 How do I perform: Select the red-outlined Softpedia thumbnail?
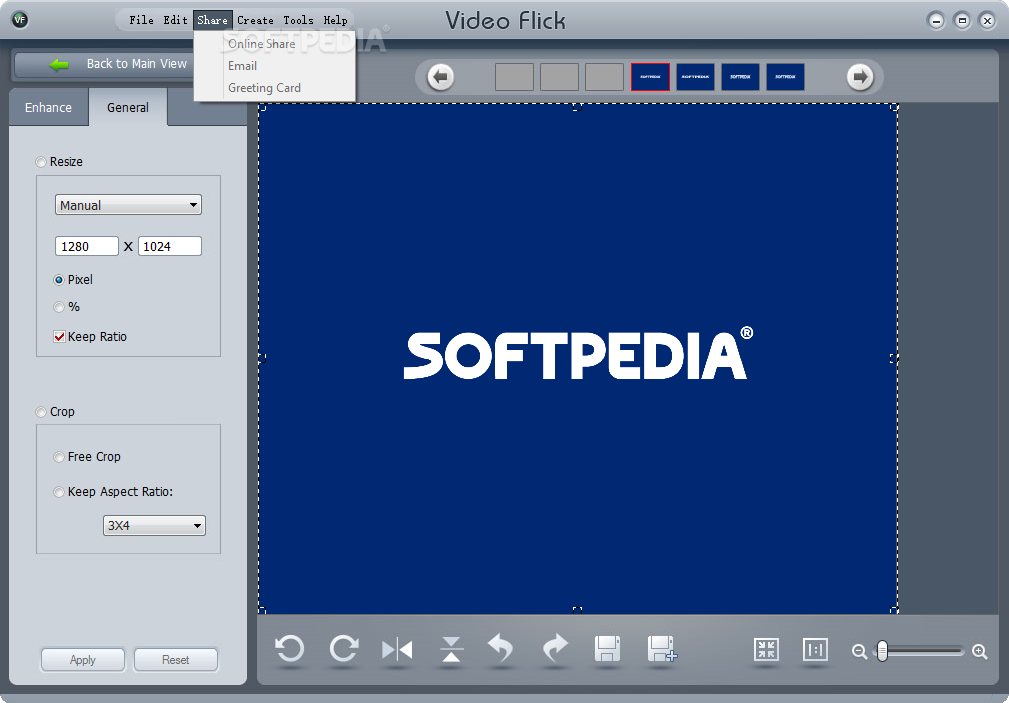650,77
